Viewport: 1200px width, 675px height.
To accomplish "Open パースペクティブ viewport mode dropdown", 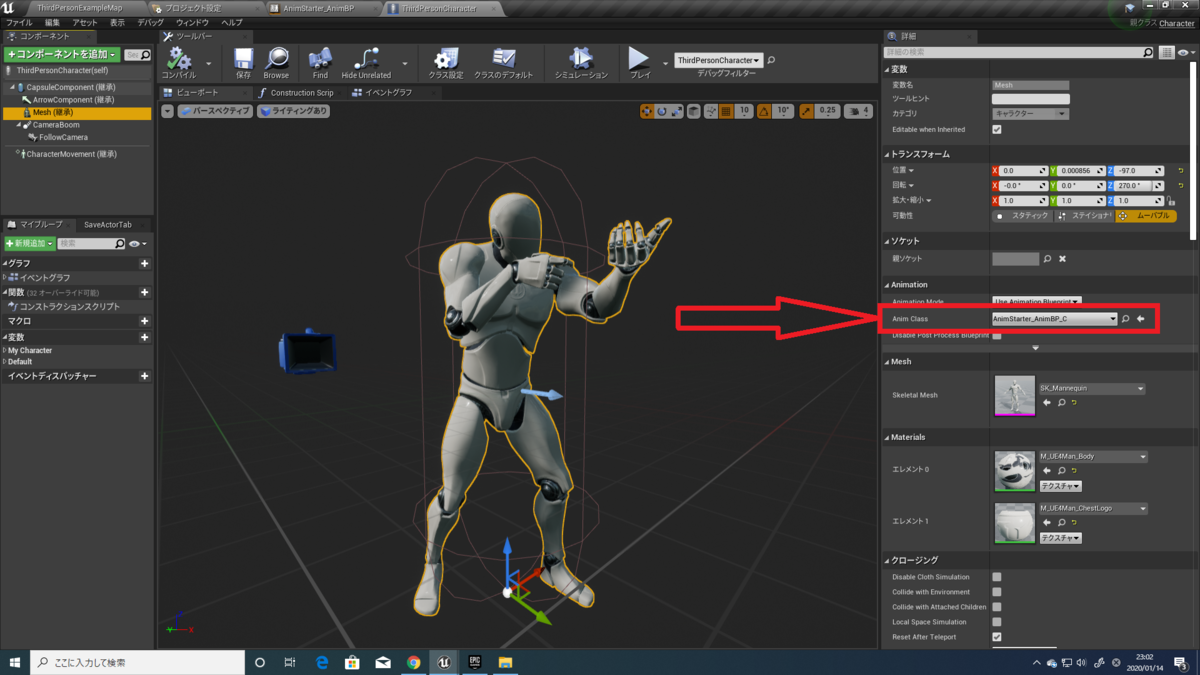I will coord(215,111).
